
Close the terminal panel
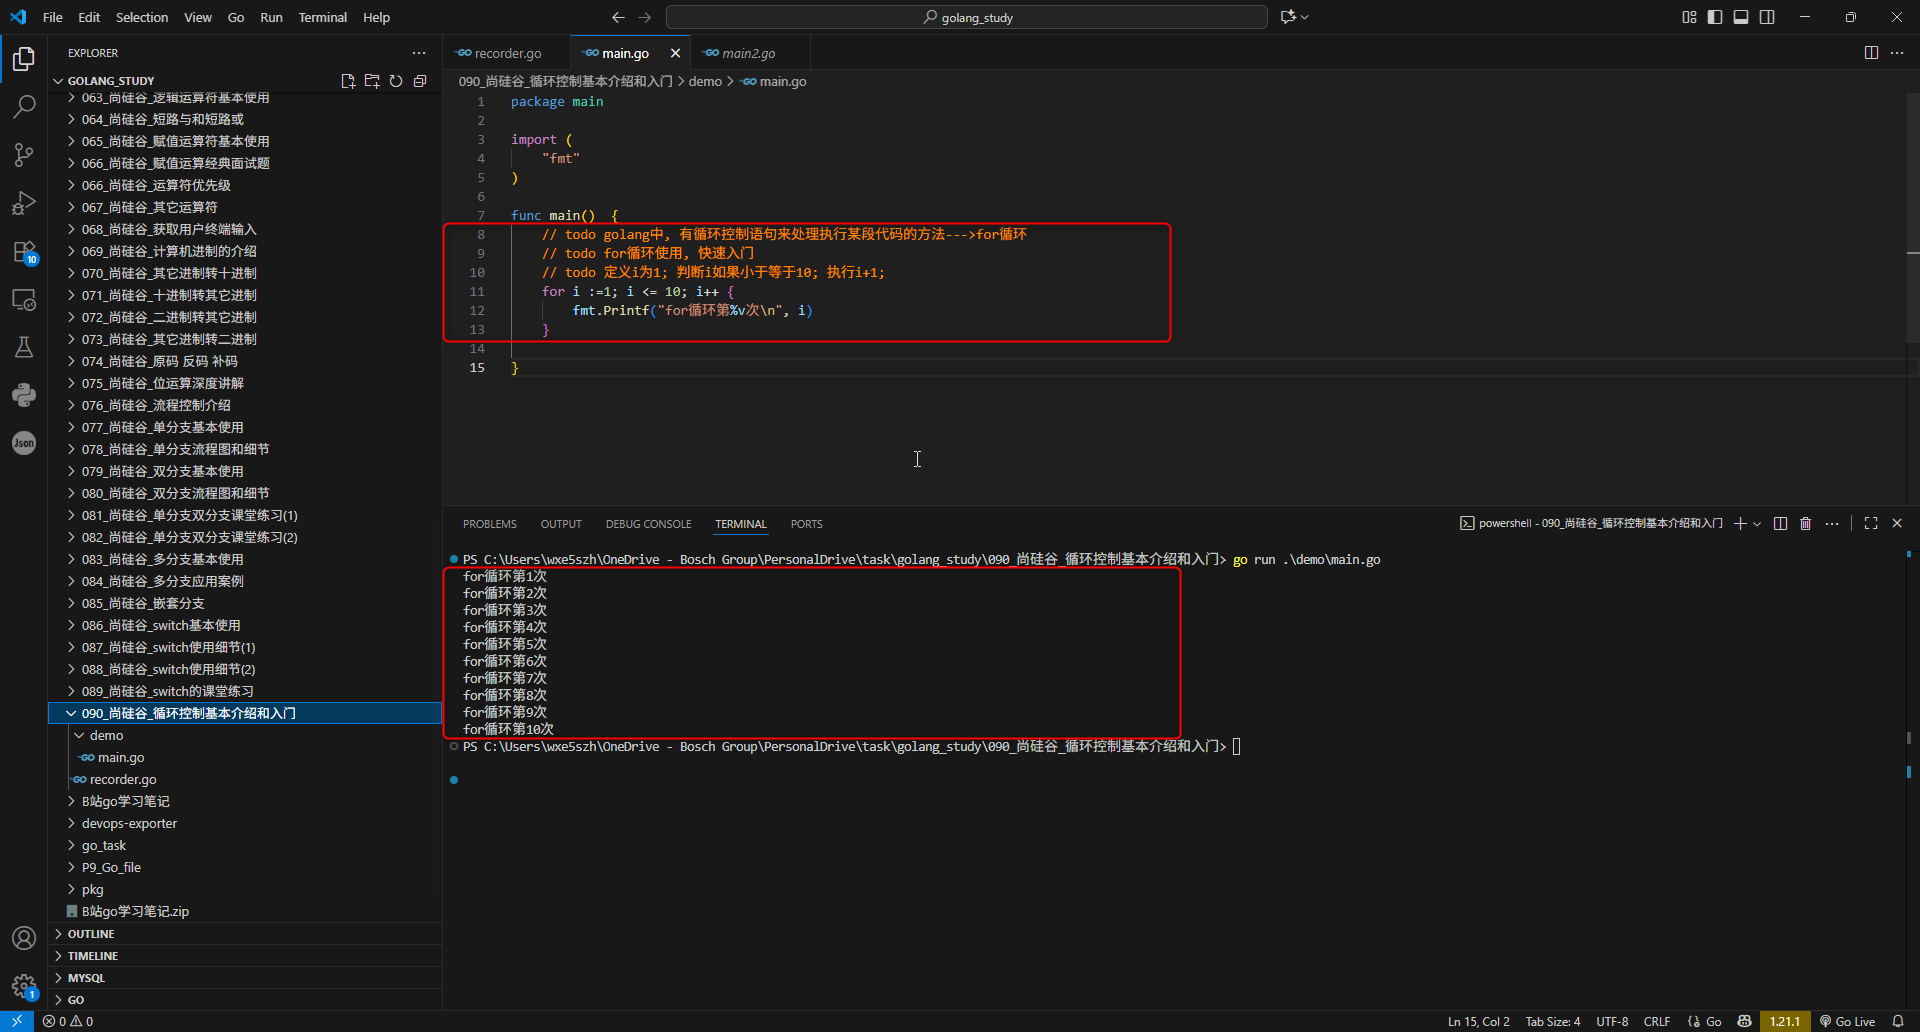click(1897, 523)
